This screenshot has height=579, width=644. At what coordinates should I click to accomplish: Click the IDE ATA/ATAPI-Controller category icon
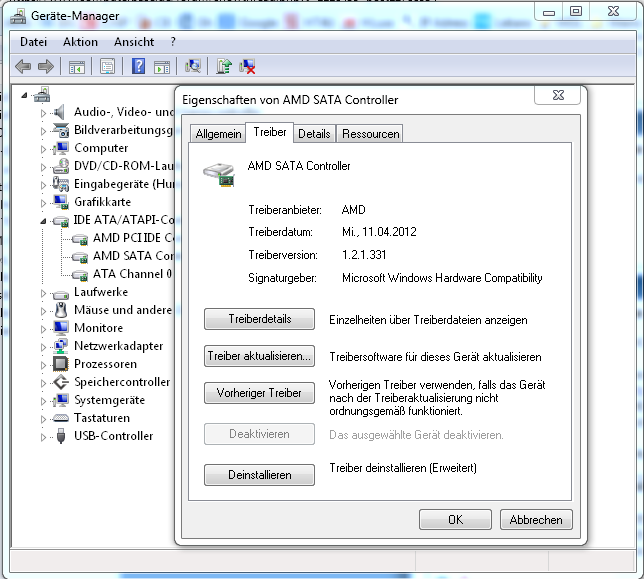61,221
